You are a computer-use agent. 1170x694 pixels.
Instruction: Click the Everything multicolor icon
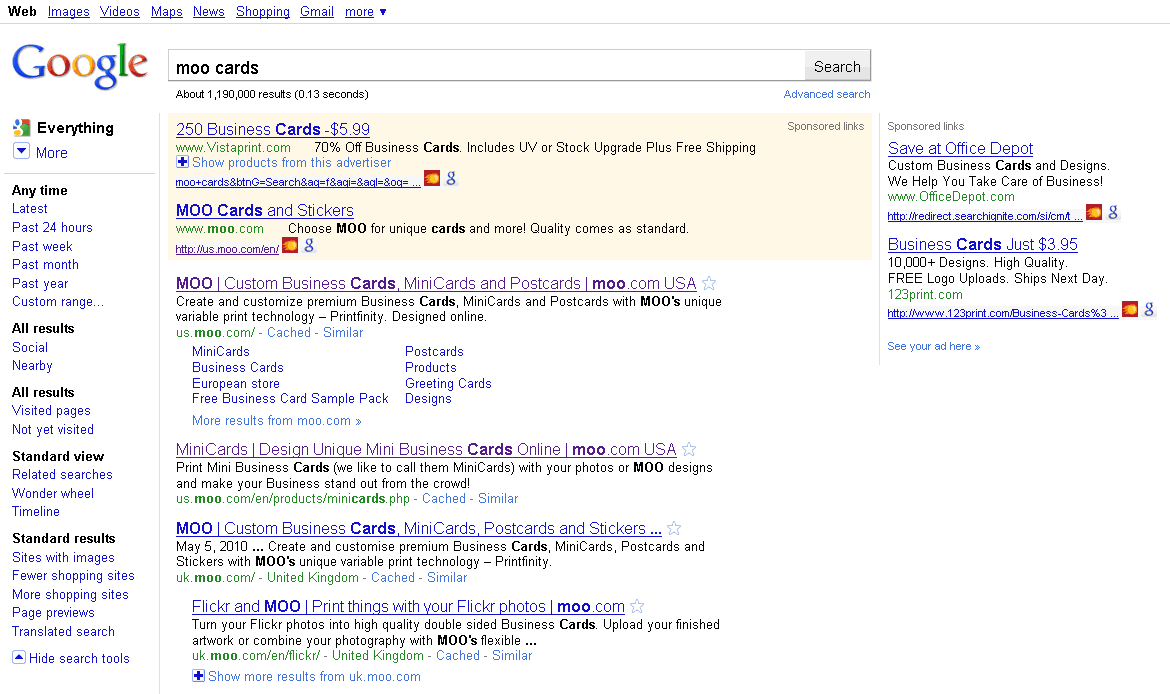pos(22,128)
